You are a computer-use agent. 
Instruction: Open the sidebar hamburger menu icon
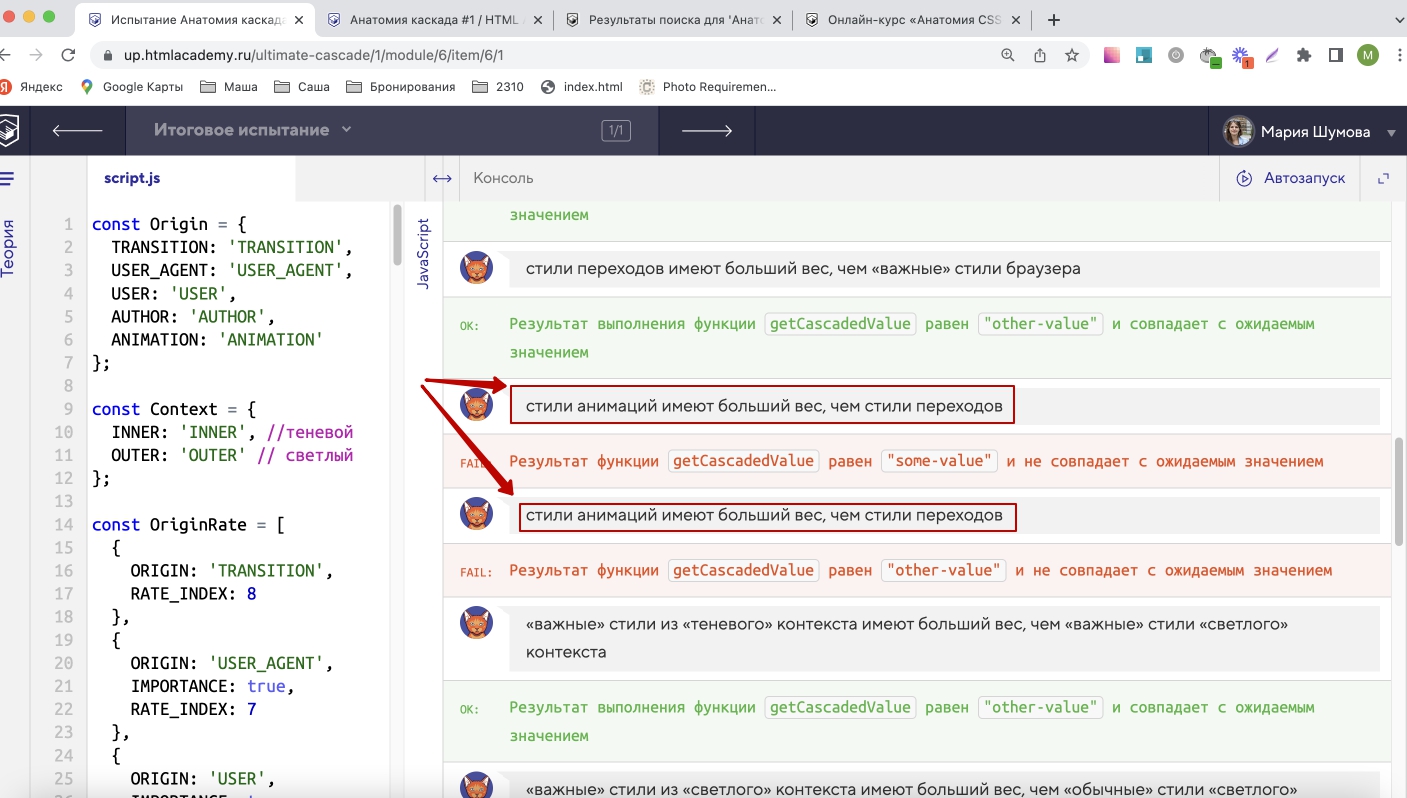click(x=7, y=179)
